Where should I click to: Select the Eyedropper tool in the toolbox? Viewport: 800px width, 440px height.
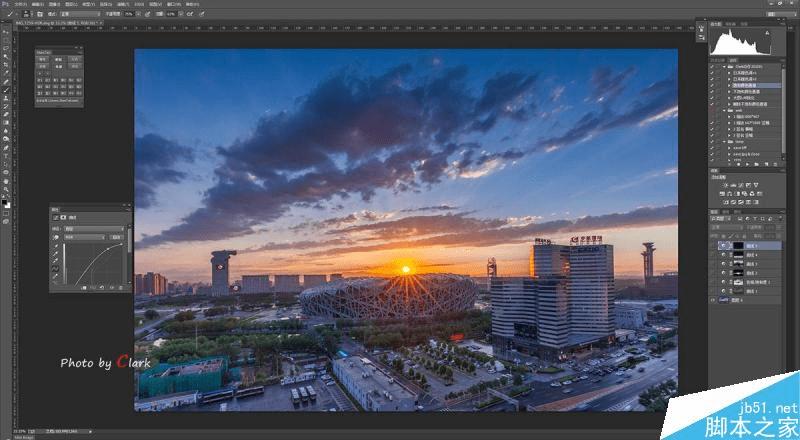pos(6,71)
